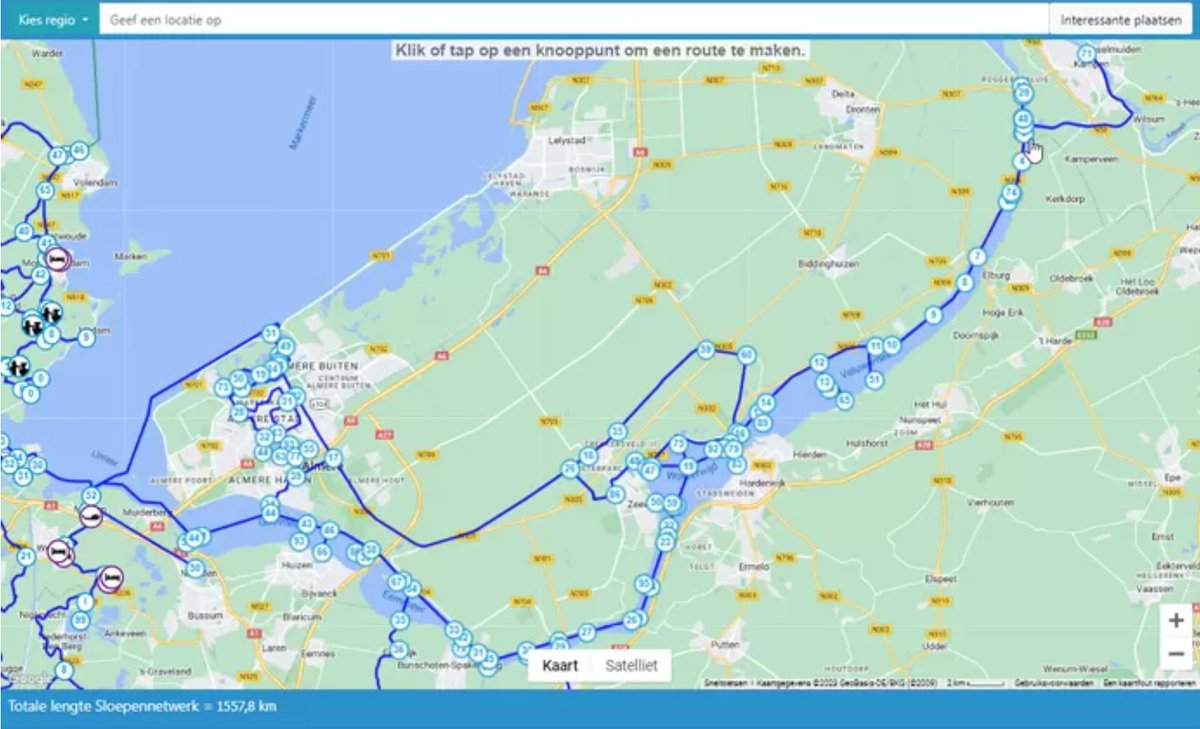The height and width of the screenshot is (729, 1200).
Task: Select node 51 on the Veluwemeer
Action: (x=875, y=379)
